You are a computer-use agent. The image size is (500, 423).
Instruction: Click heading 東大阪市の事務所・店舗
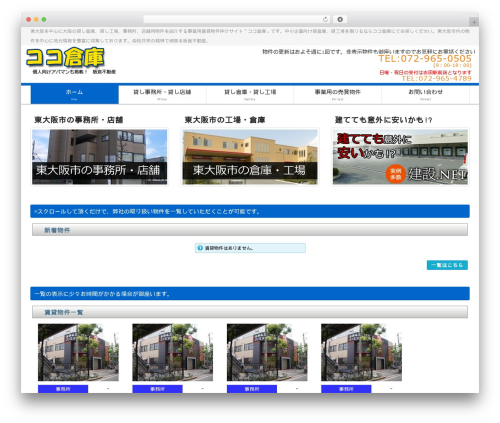click(x=79, y=120)
